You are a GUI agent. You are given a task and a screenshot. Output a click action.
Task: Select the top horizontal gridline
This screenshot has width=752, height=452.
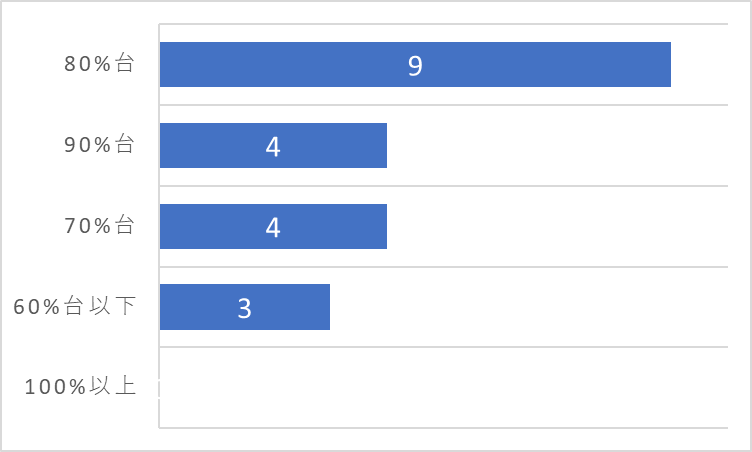[x=444, y=24]
